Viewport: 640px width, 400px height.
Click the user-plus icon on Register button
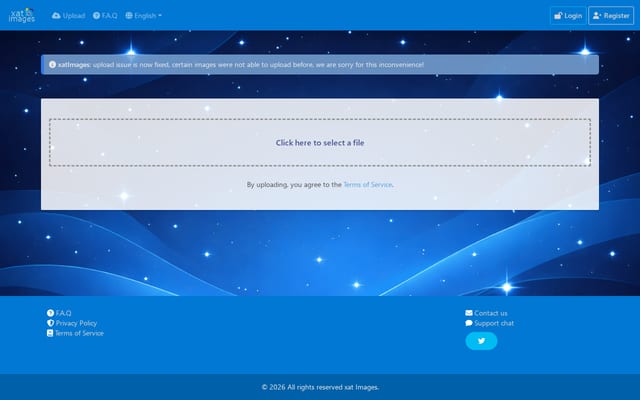tap(597, 16)
